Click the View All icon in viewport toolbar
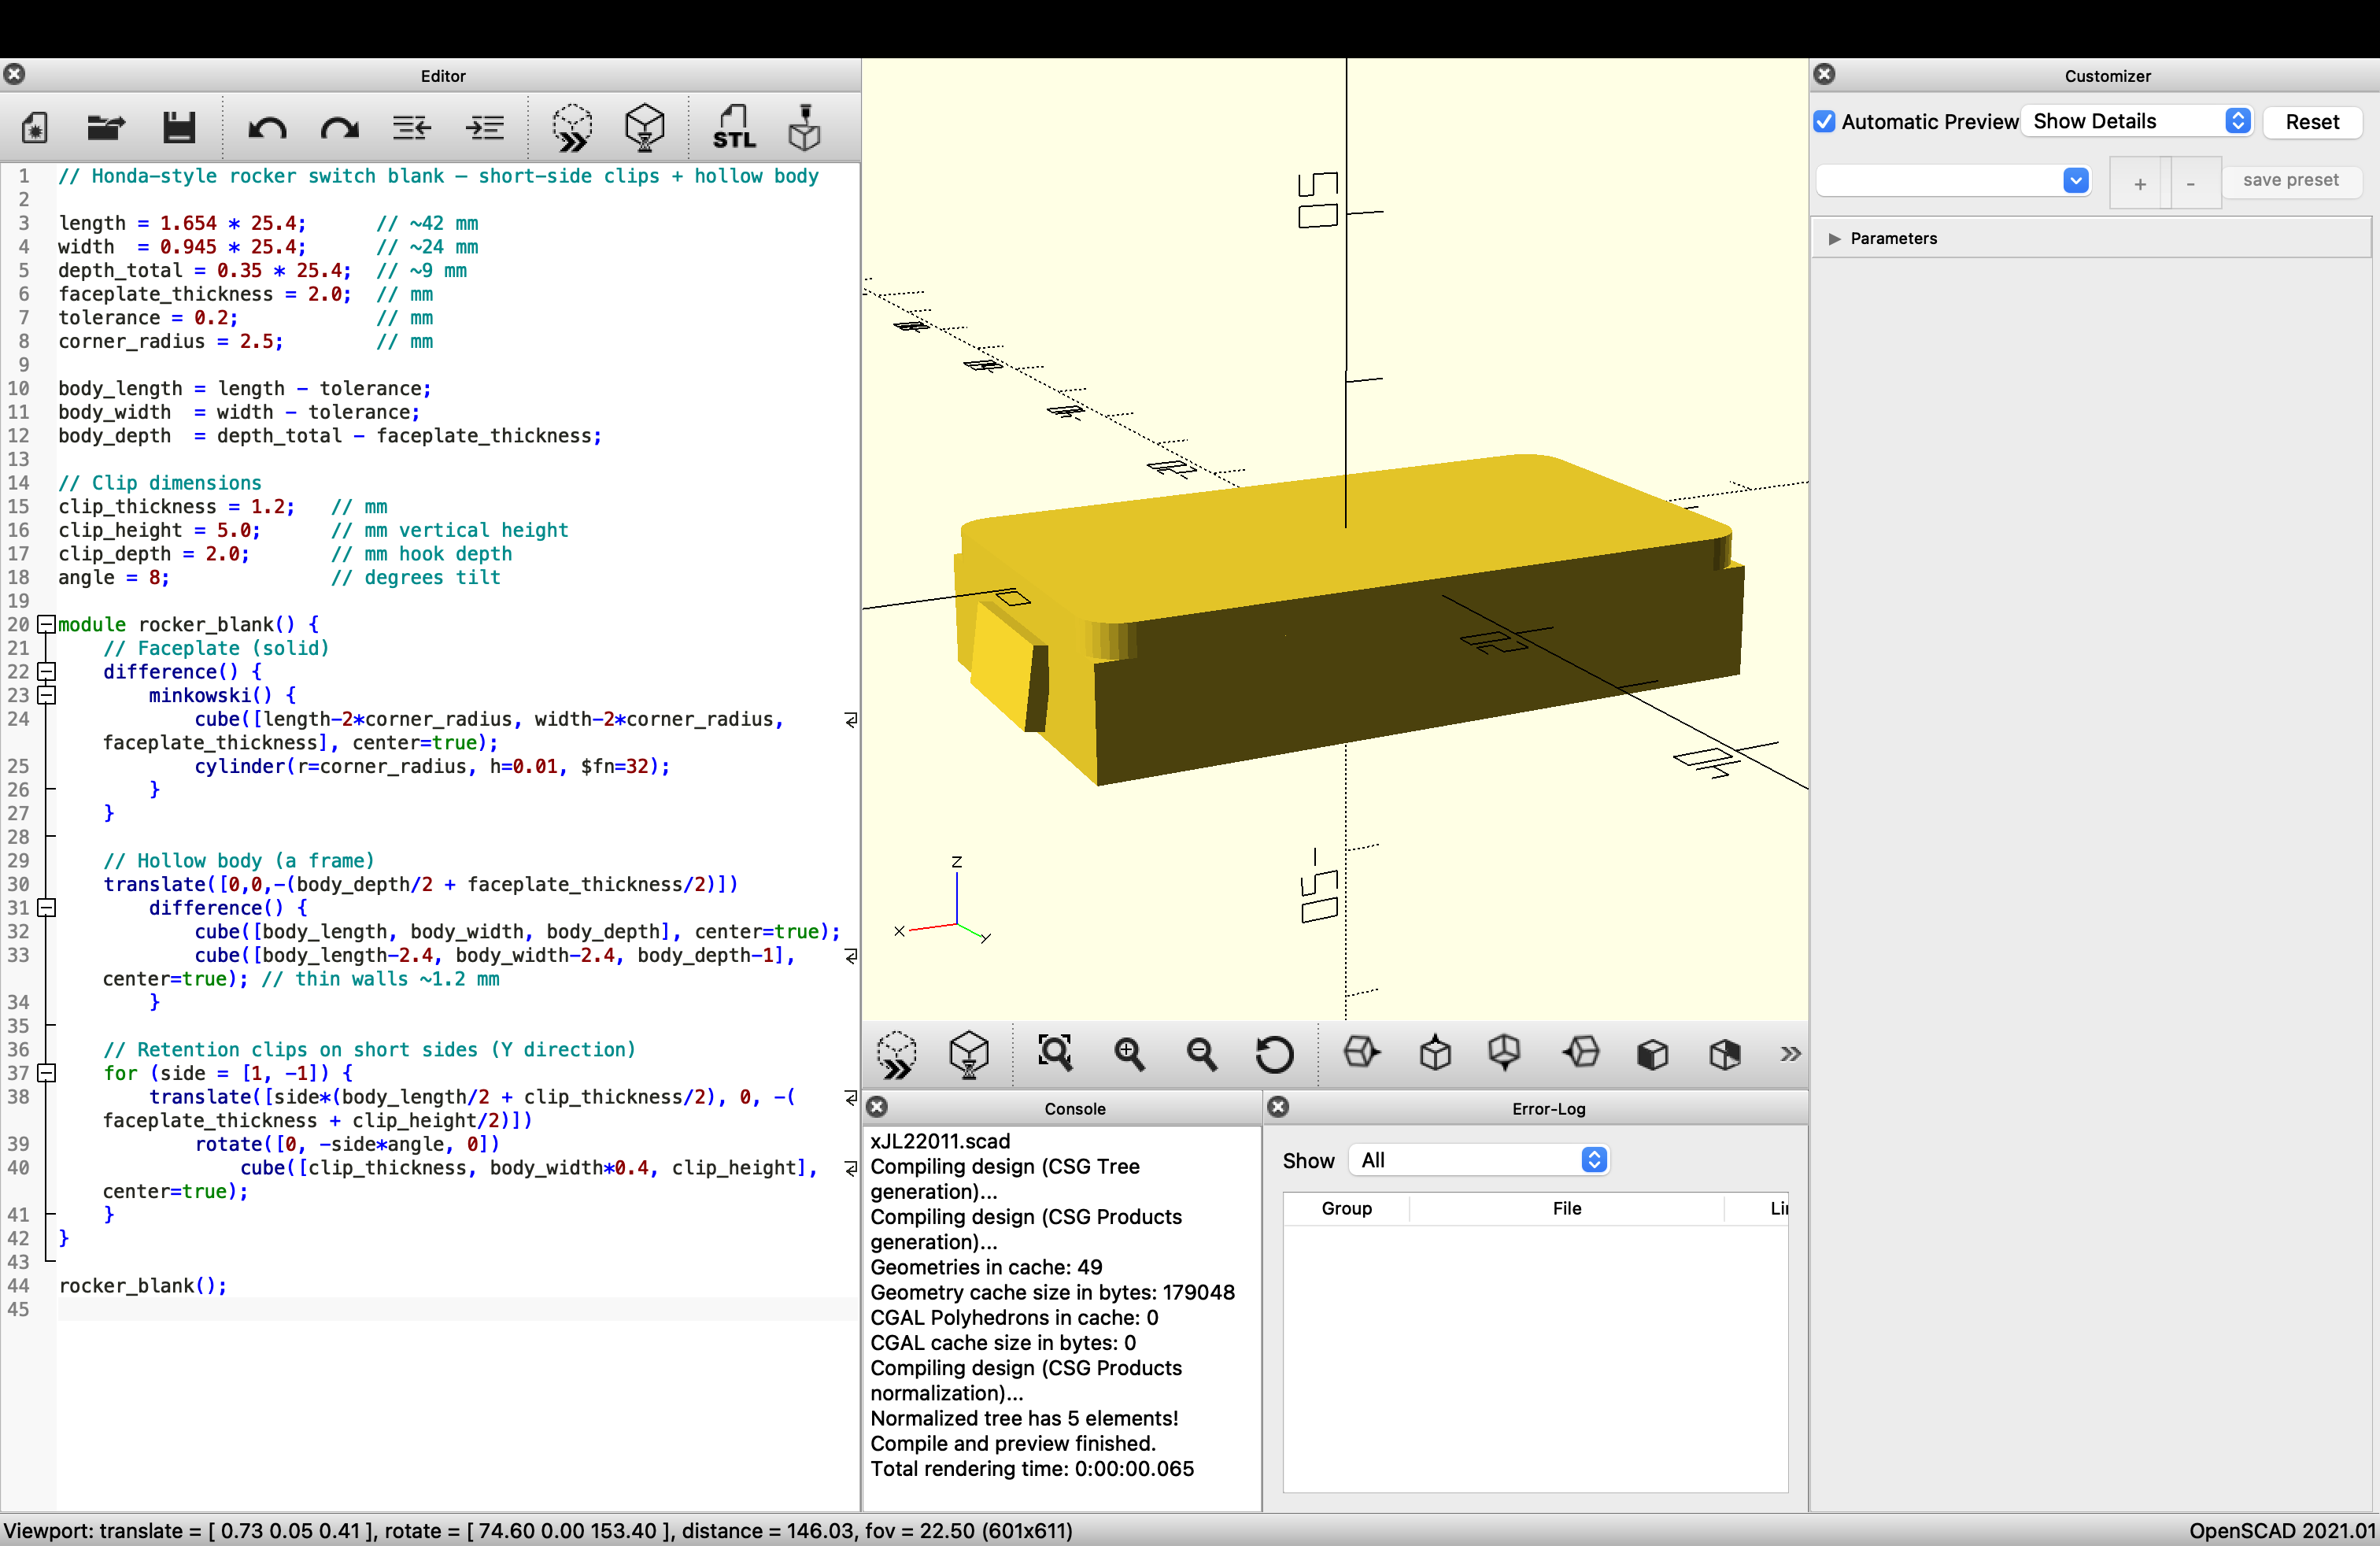Image resolution: width=2380 pixels, height=1546 pixels. click(1055, 1053)
